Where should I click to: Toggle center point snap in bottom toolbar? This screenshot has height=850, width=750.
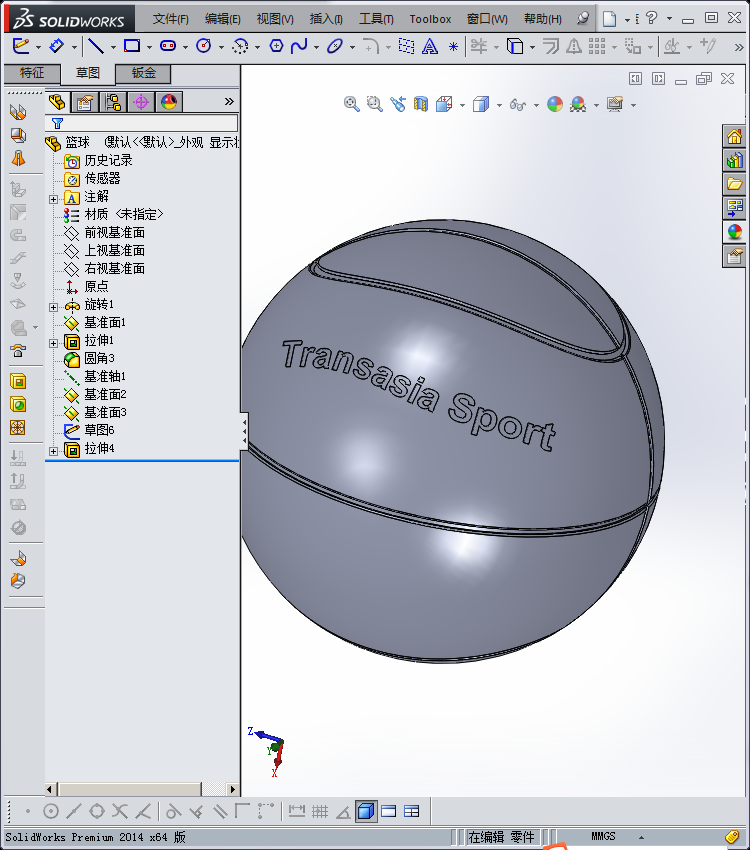(50, 811)
